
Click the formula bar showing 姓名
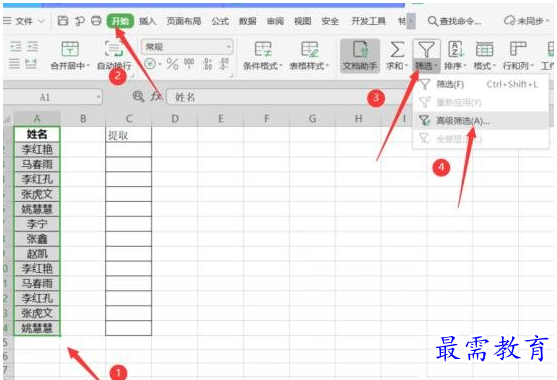[x=288, y=97]
